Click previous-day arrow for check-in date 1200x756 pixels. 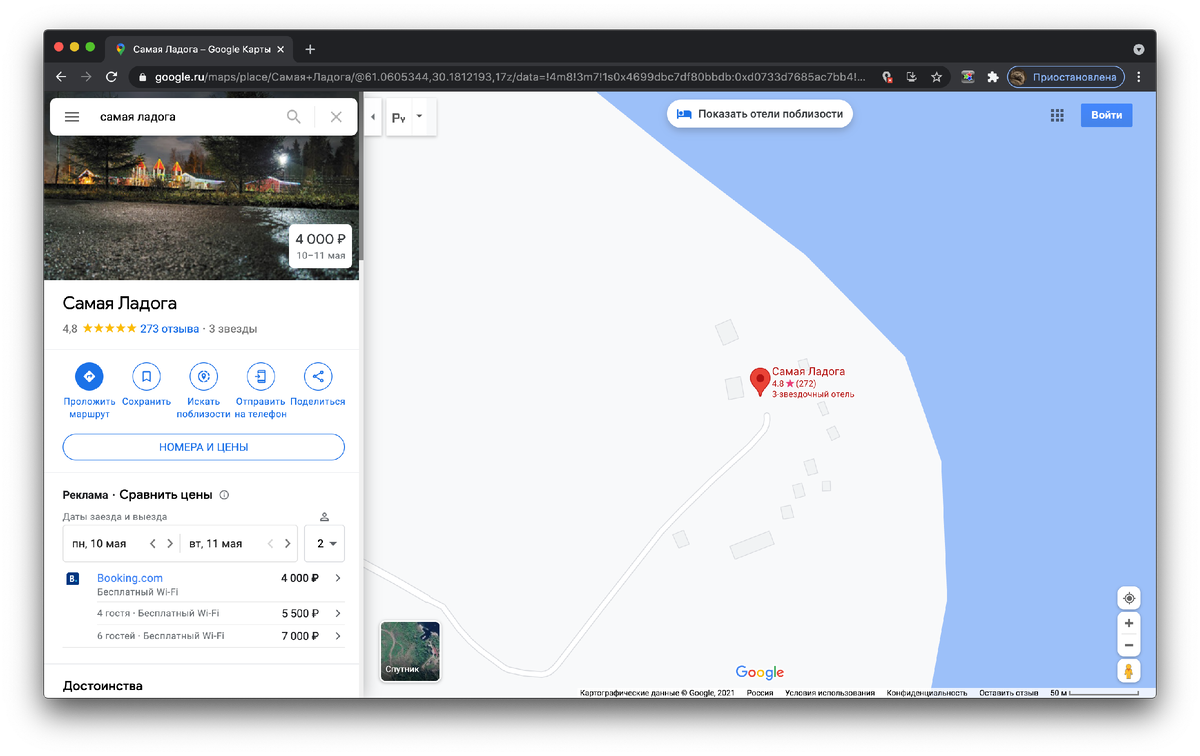tap(153, 544)
